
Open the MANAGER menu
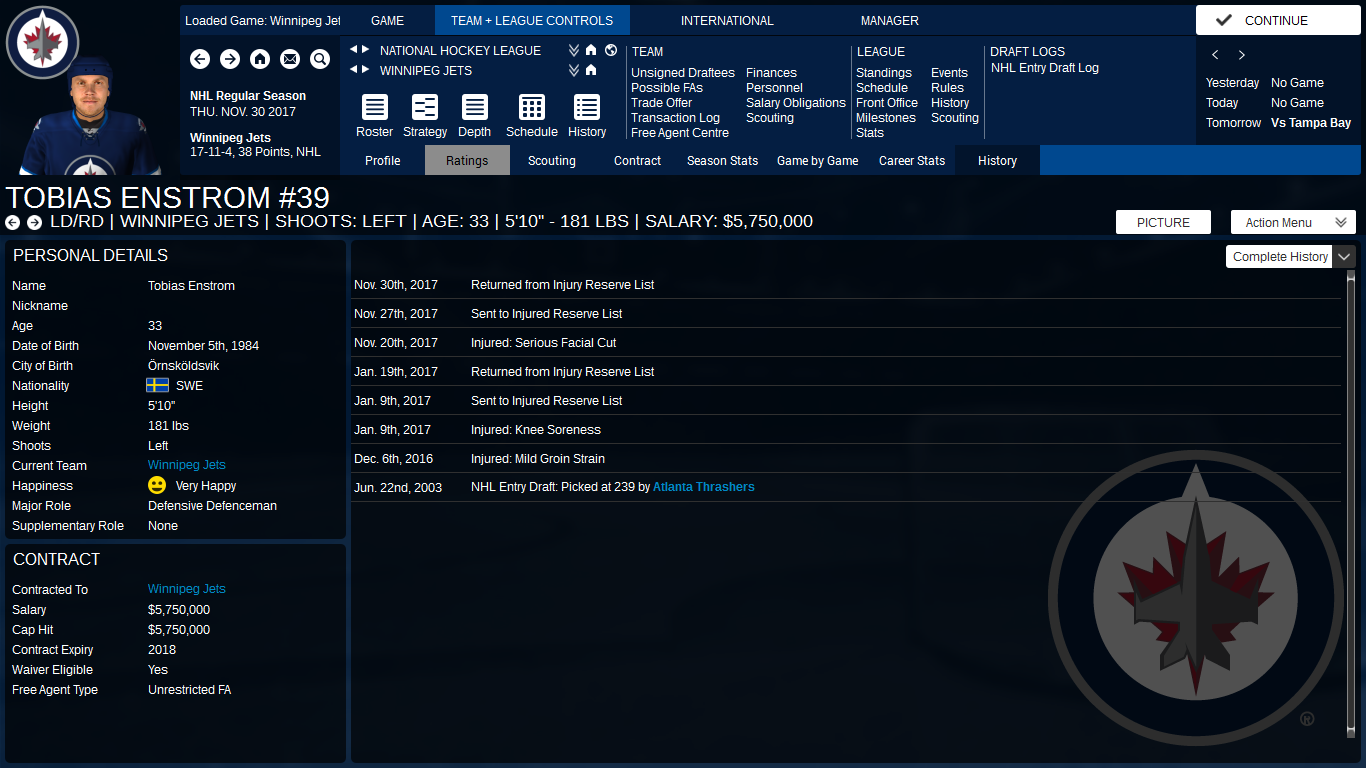pyautogui.click(x=889, y=20)
